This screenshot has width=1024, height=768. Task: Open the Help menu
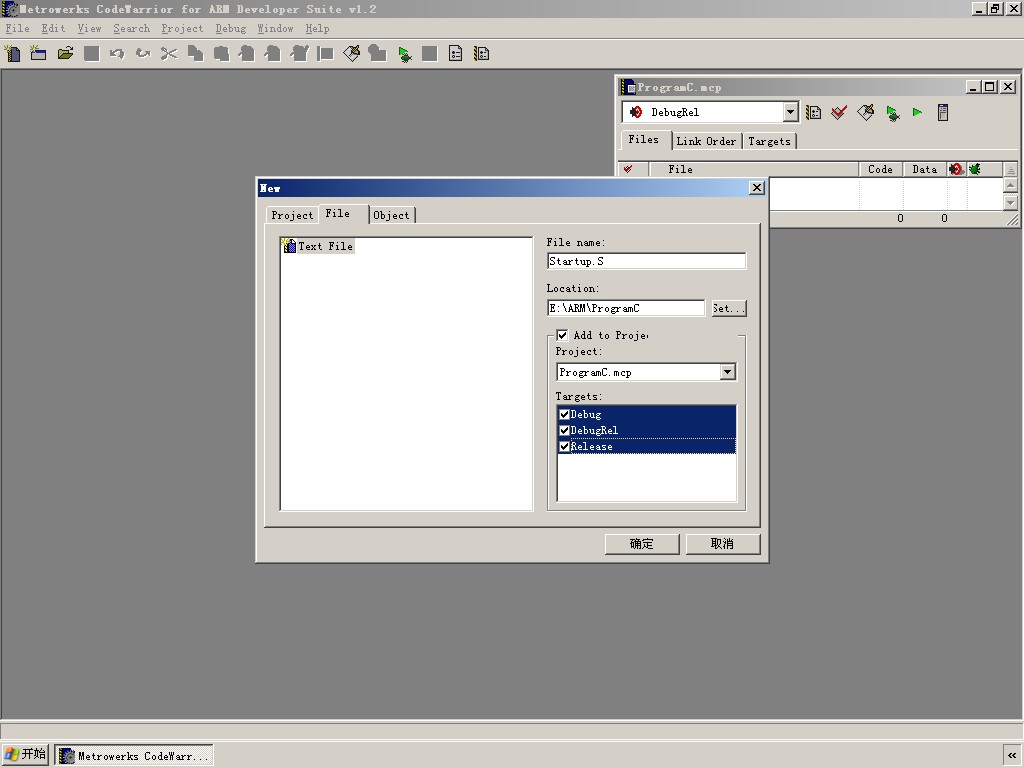pyautogui.click(x=317, y=28)
